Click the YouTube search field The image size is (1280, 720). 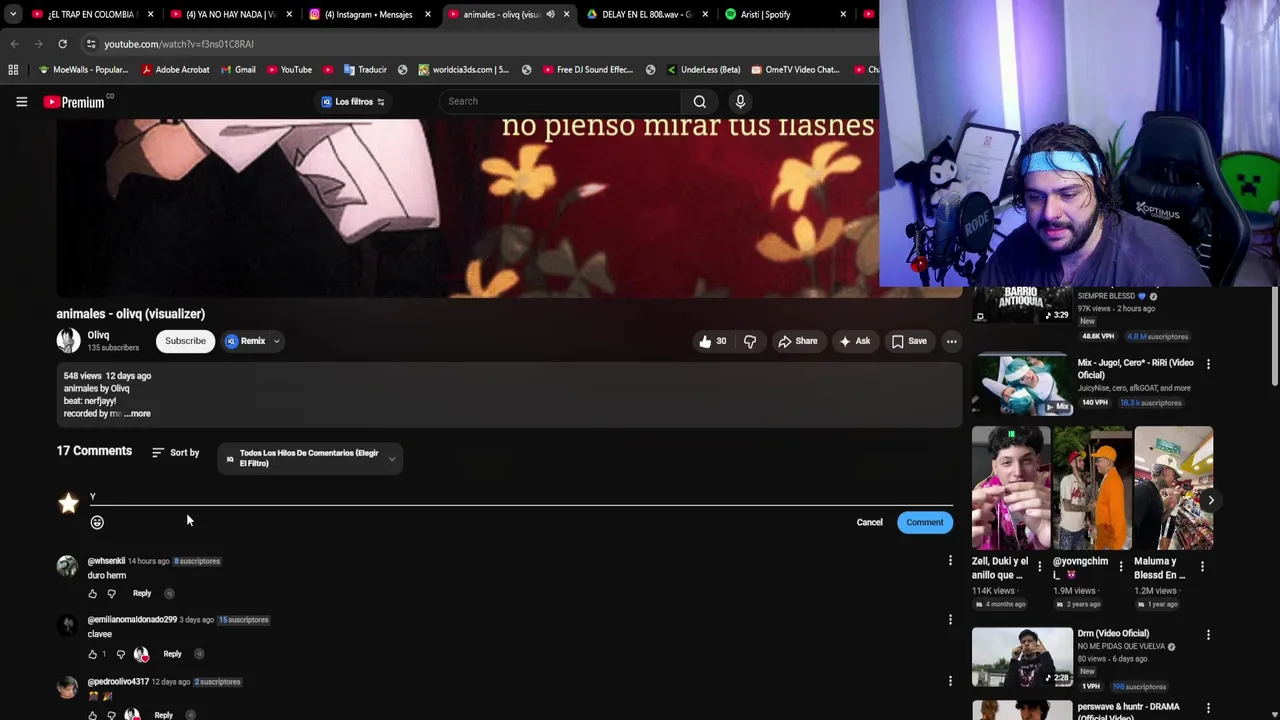click(560, 101)
